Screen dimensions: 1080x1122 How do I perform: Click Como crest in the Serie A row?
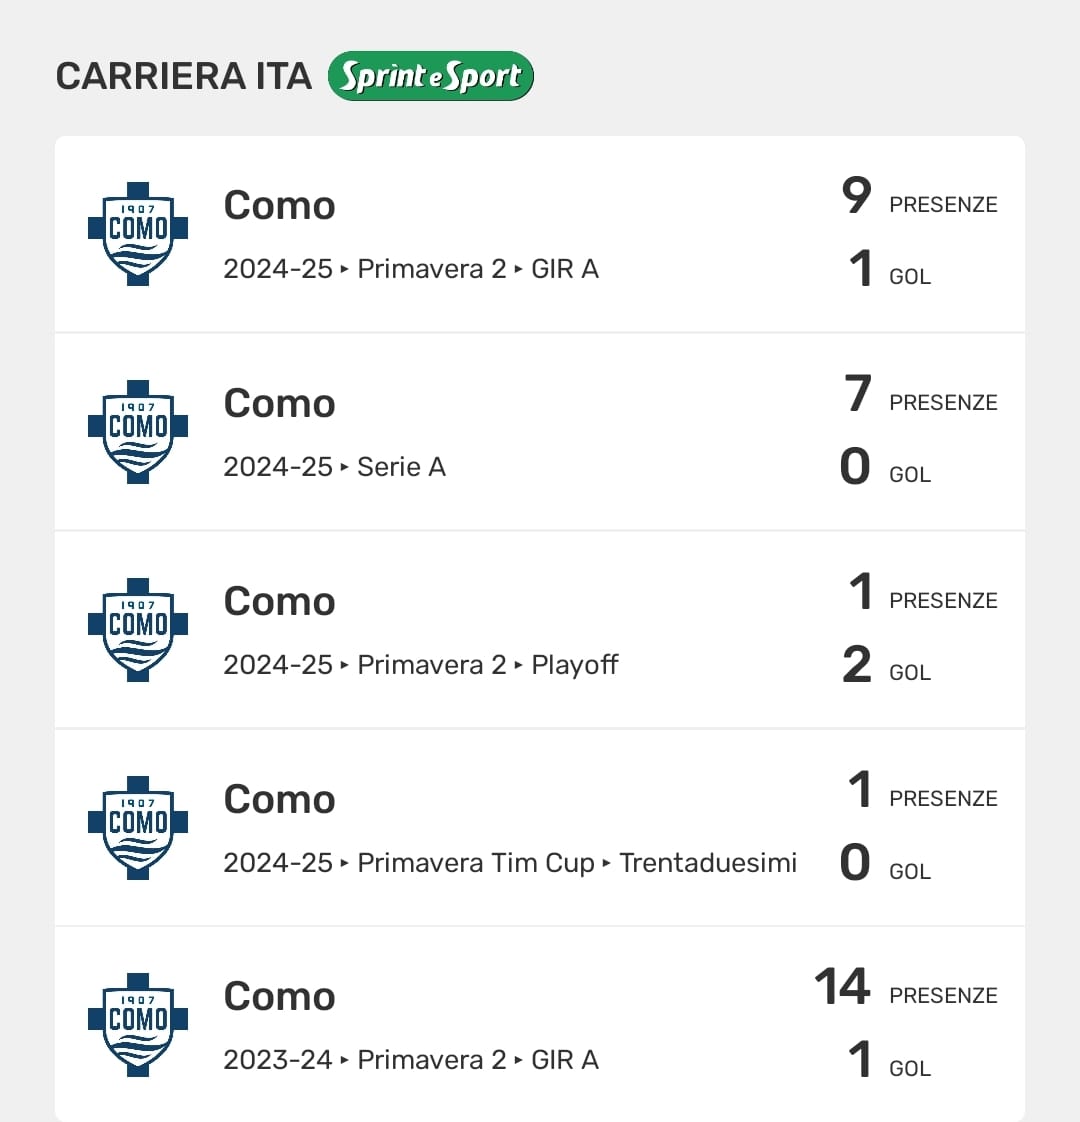click(138, 432)
